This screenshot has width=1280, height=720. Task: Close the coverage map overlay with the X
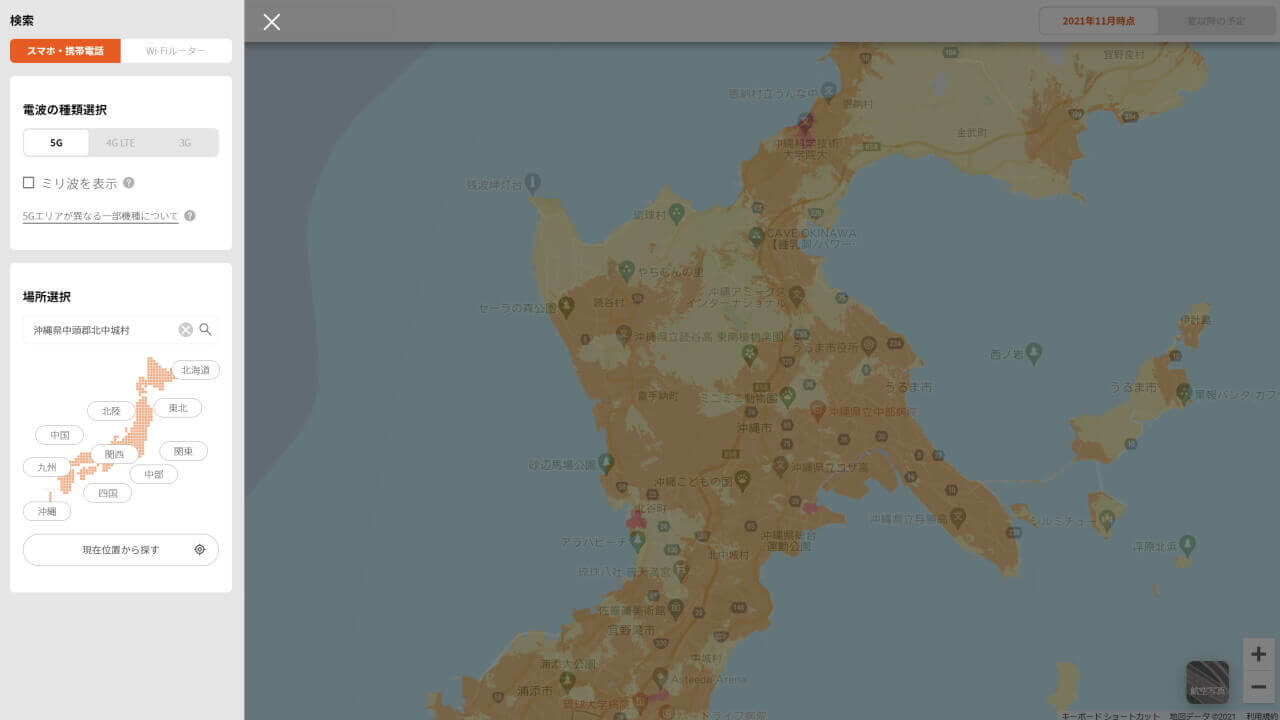pos(271,21)
